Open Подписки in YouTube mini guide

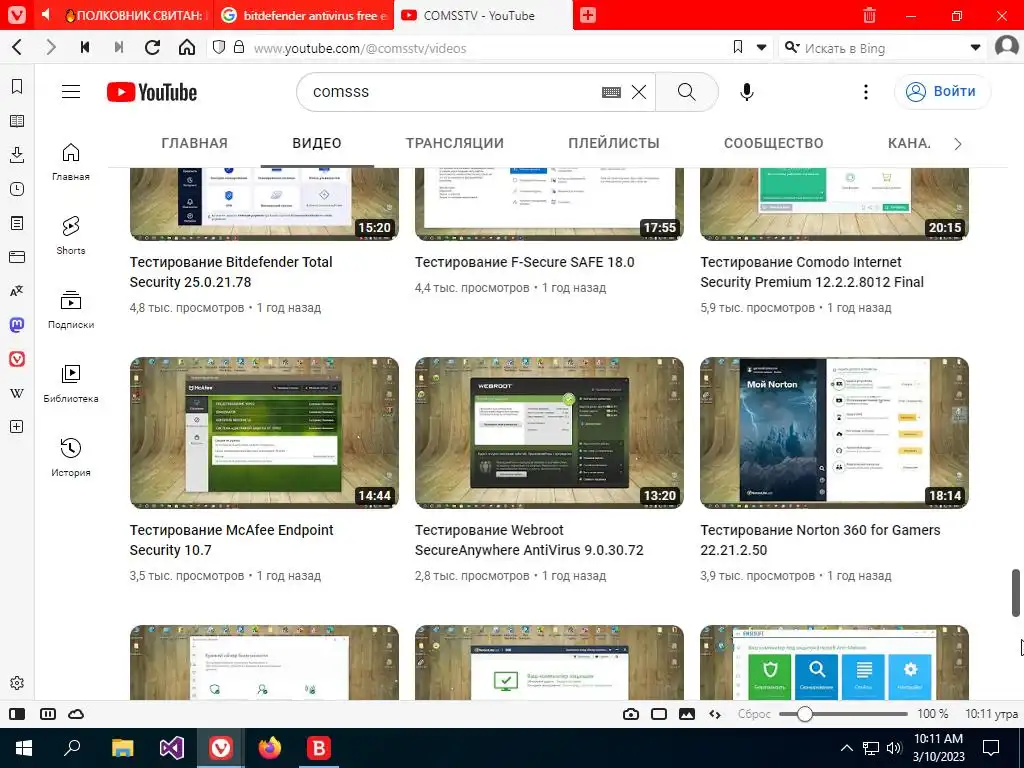tap(71, 310)
